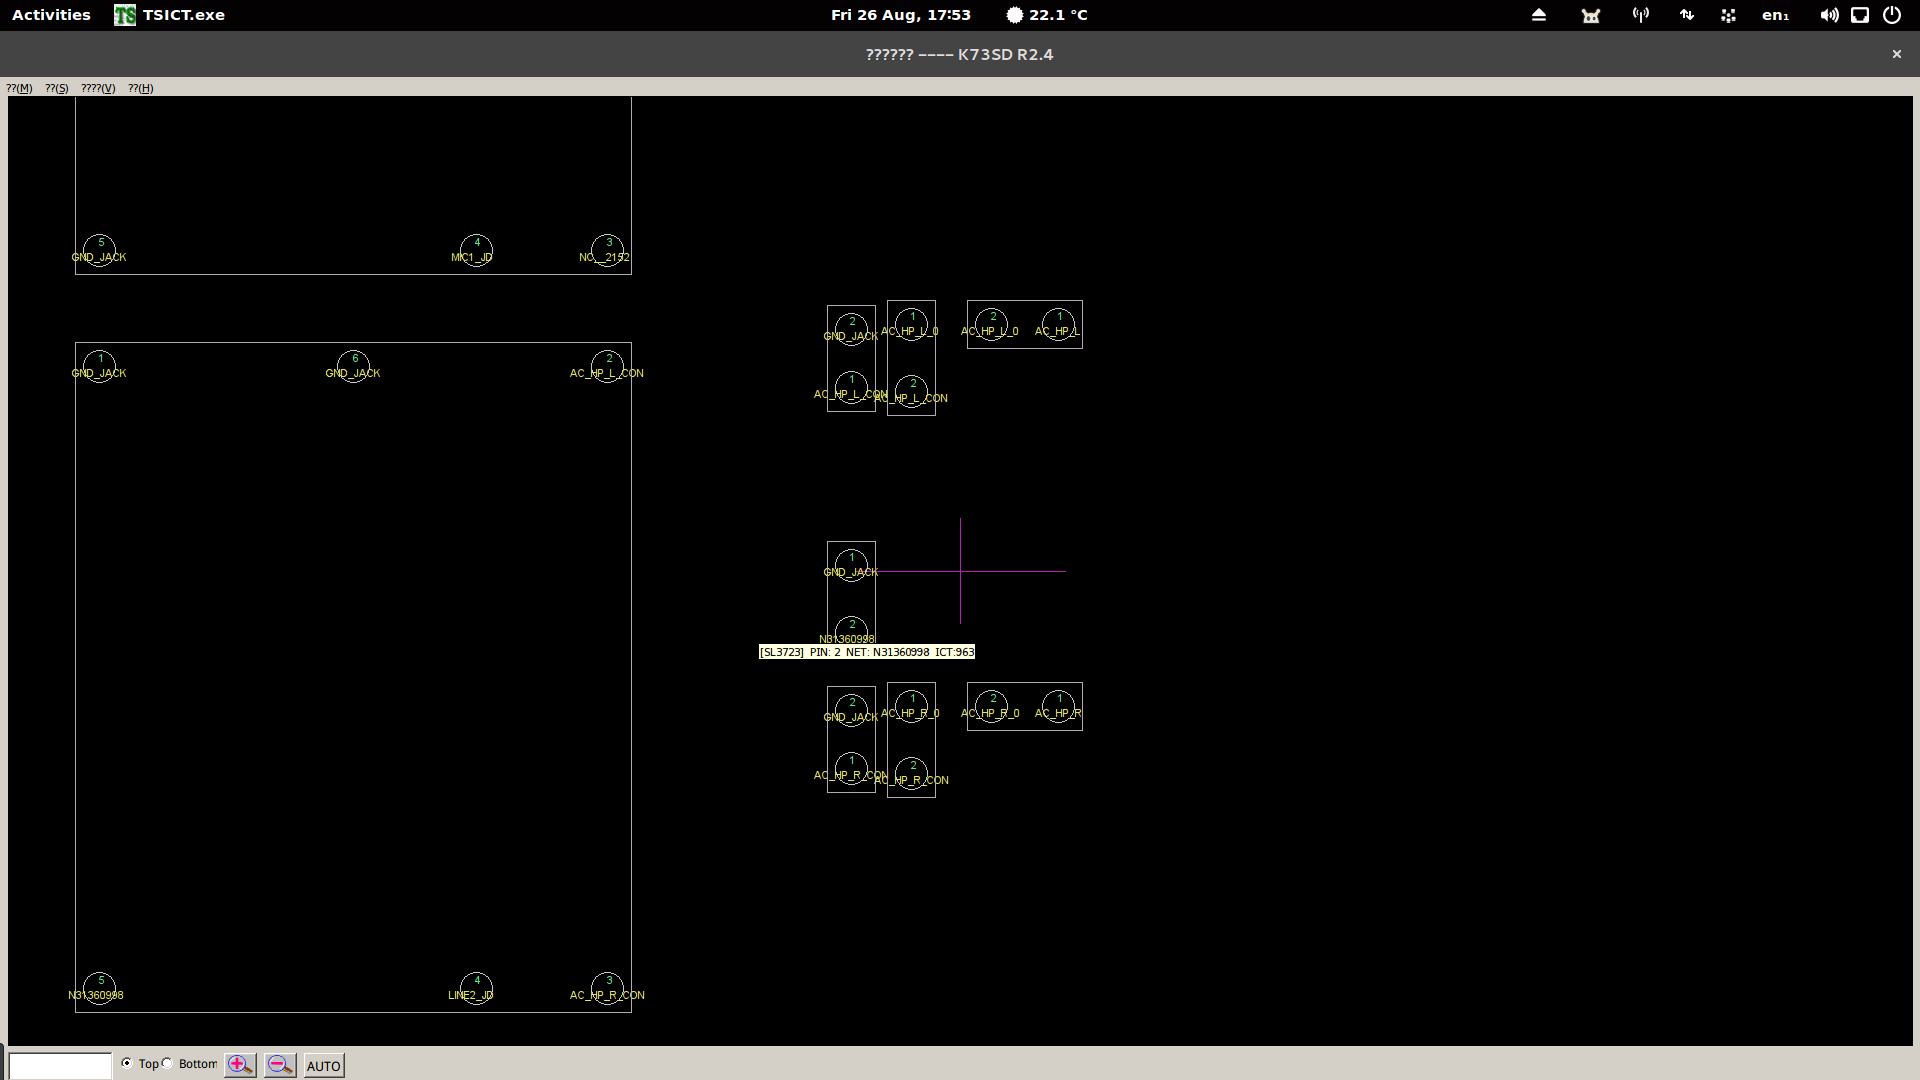The image size is (1920, 1080).
Task: Open the en1 keyboard layout dropdown
Action: point(1775,15)
